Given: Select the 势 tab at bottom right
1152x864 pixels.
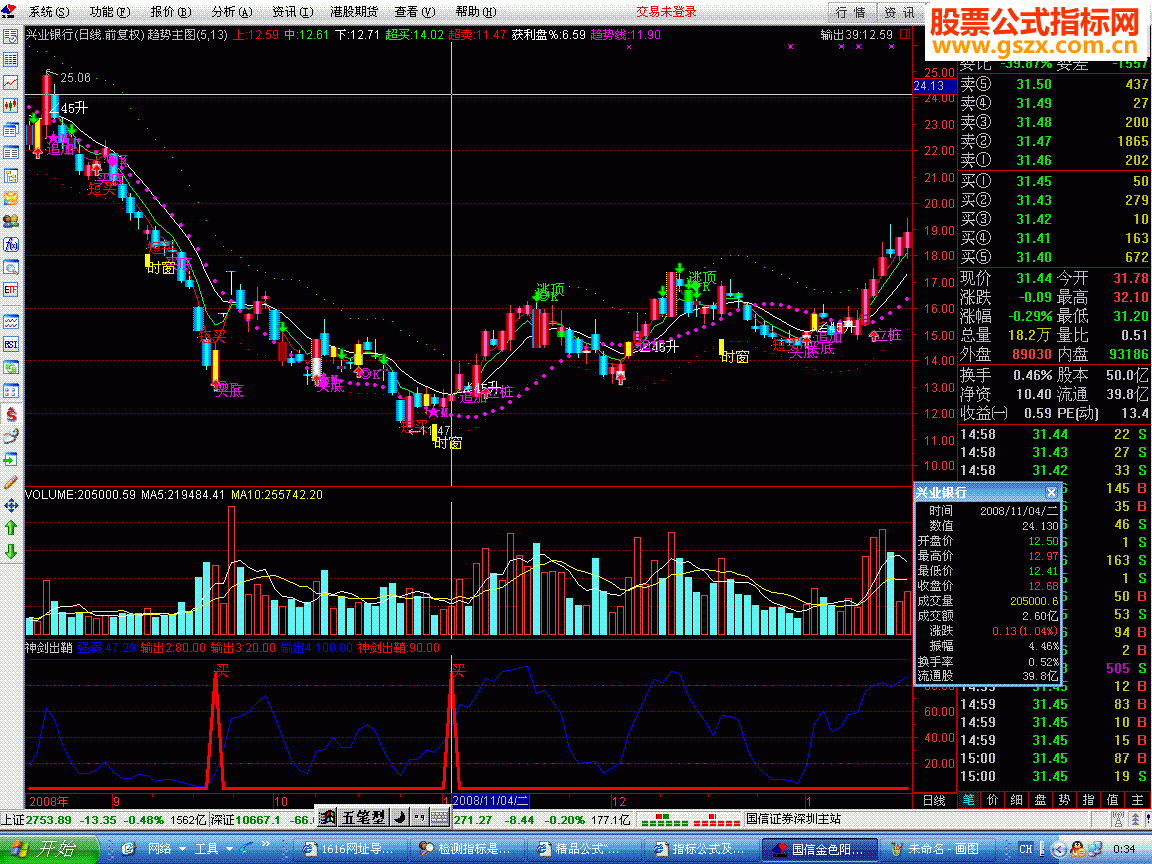Looking at the screenshot, I should 1065,800.
